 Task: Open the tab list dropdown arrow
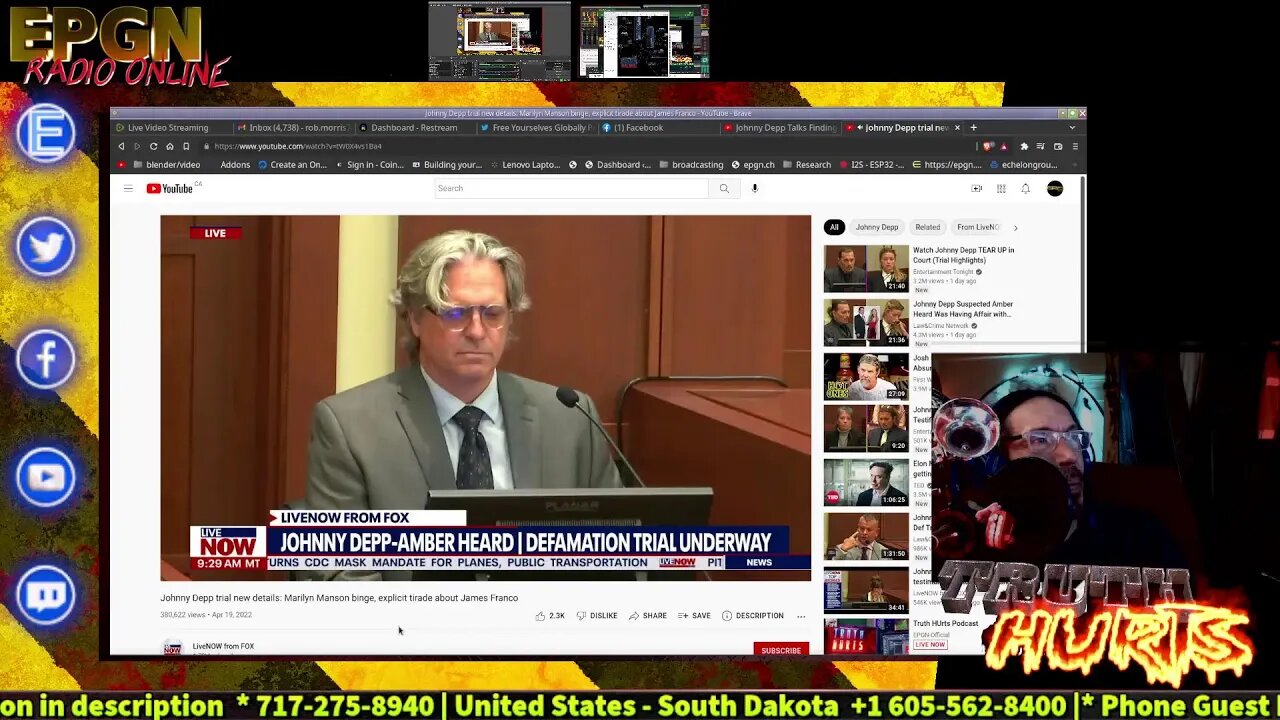(x=1072, y=128)
